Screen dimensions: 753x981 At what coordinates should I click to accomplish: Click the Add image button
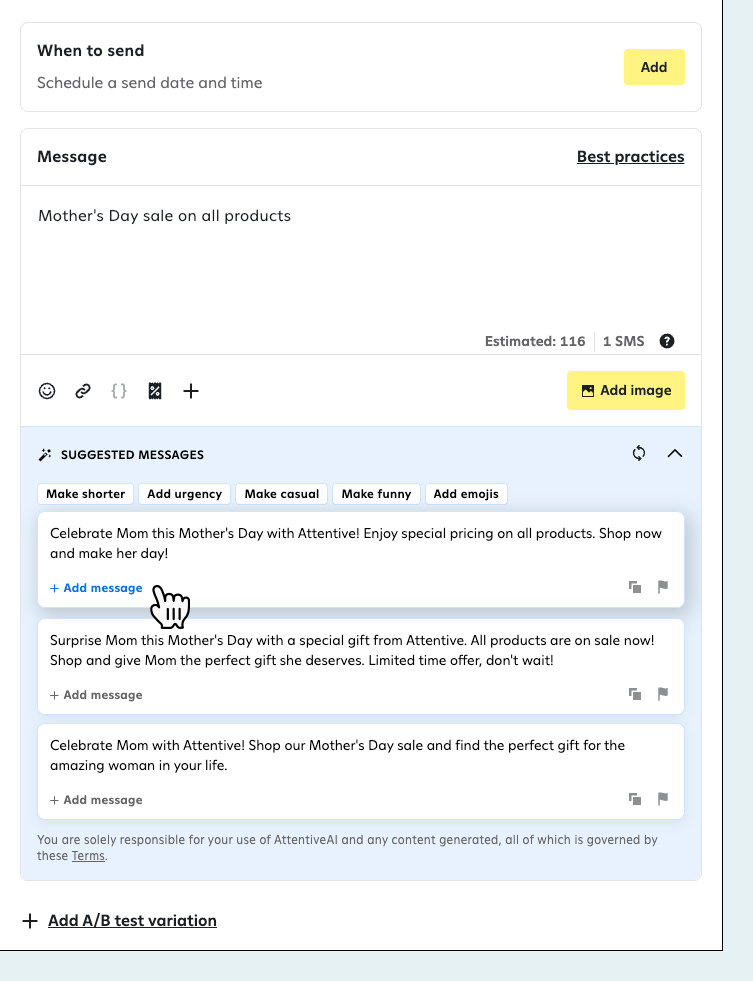[626, 391]
